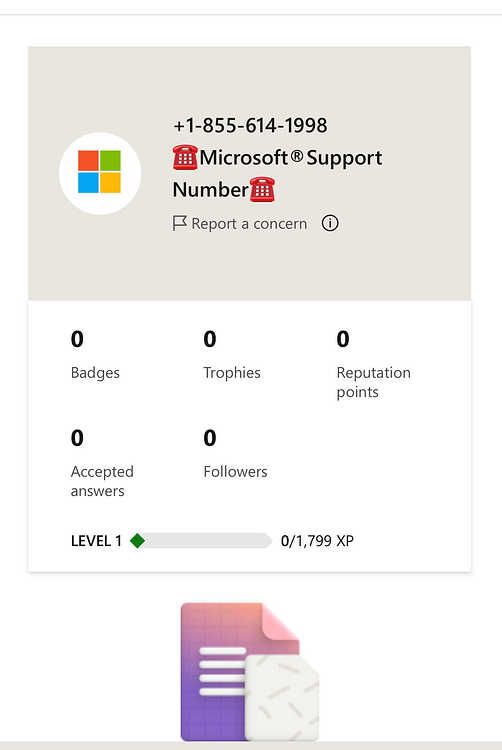
Task: Click the purple document illustration
Action: point(249,672)
